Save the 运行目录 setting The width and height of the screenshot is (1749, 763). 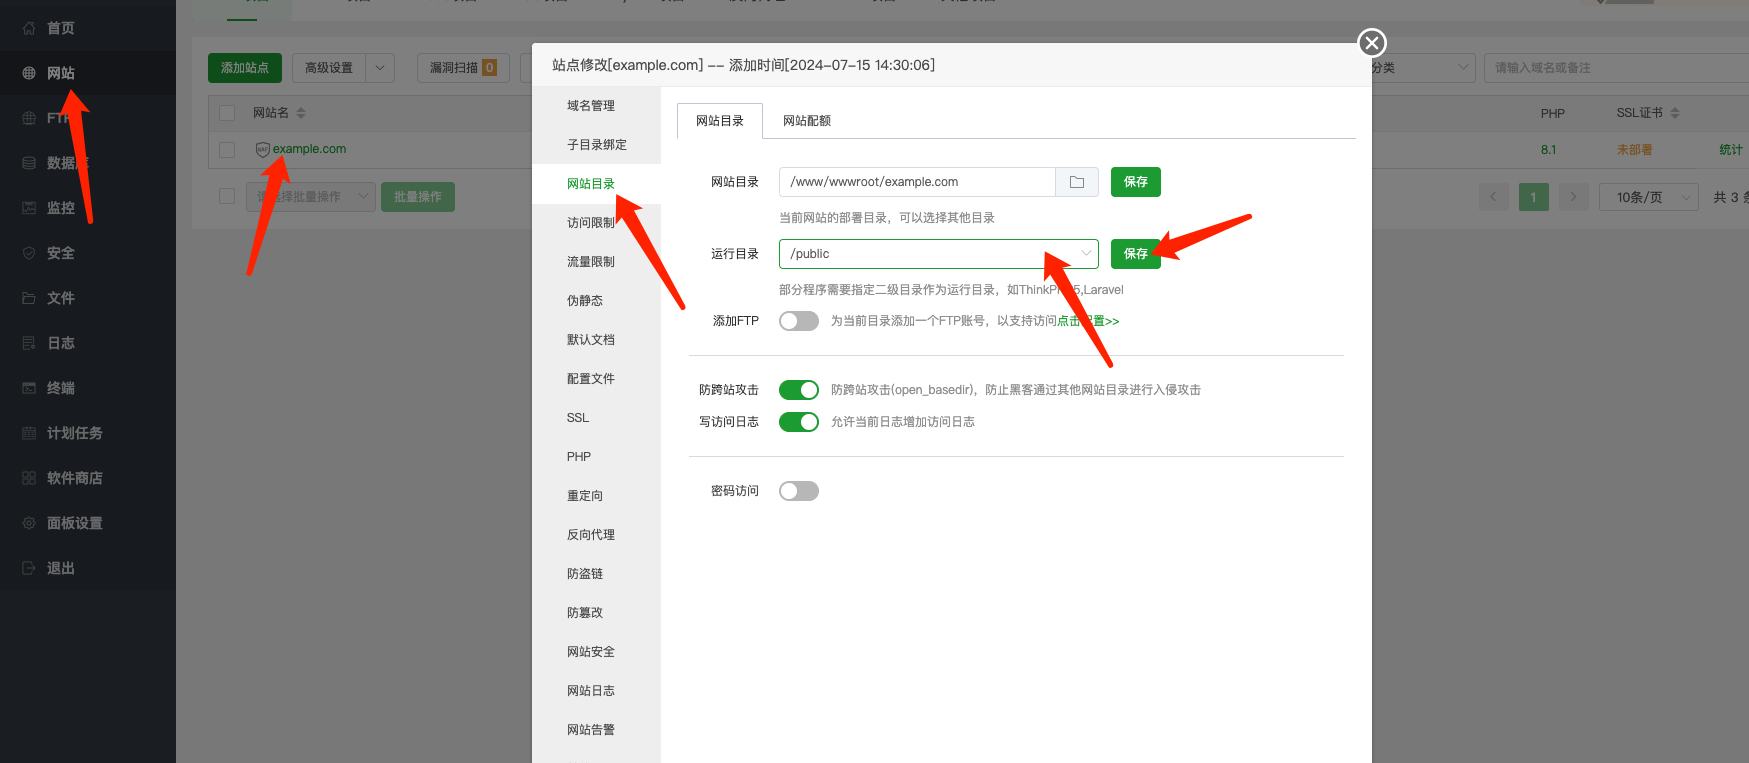(x=1136, y=254)
